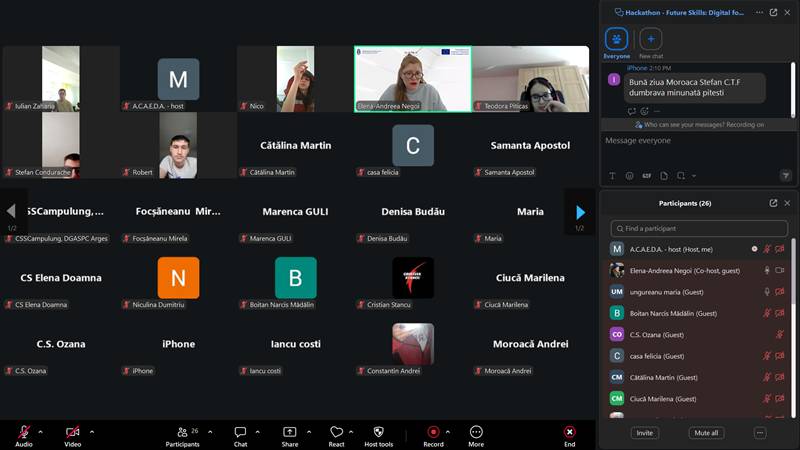Image resolution: width=800 pixels, height=450 pixels.
Task: Expand the Video options chevron
Action: (x=92, y=432)
